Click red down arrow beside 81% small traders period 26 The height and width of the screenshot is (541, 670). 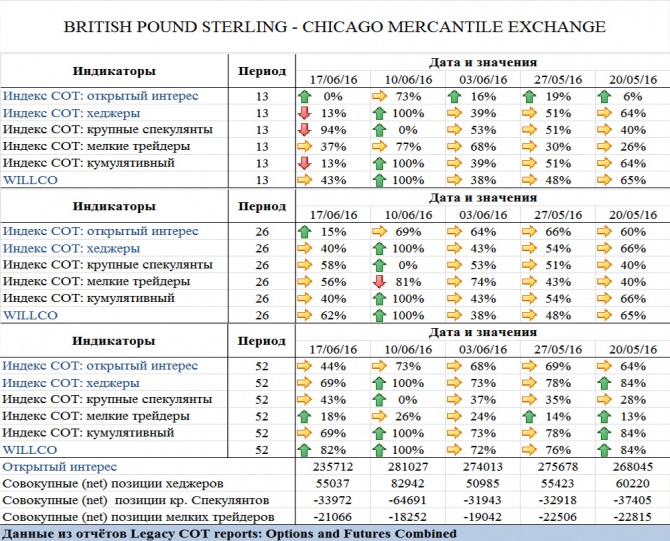[379, 282]
